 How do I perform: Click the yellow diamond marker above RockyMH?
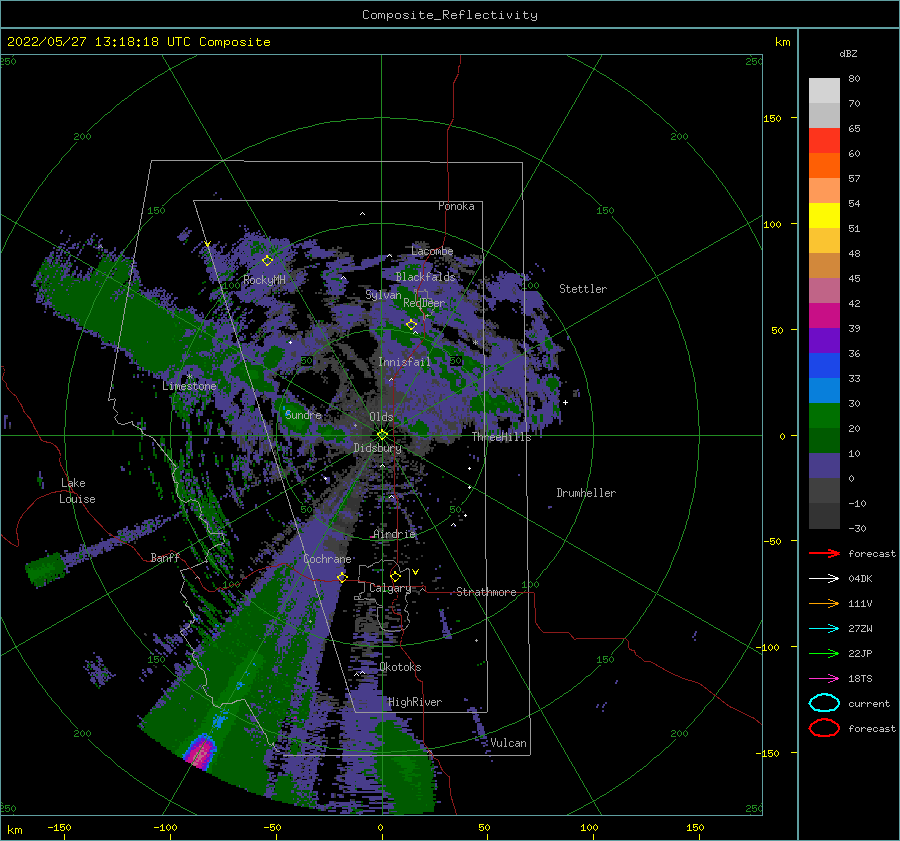(267, 261)
